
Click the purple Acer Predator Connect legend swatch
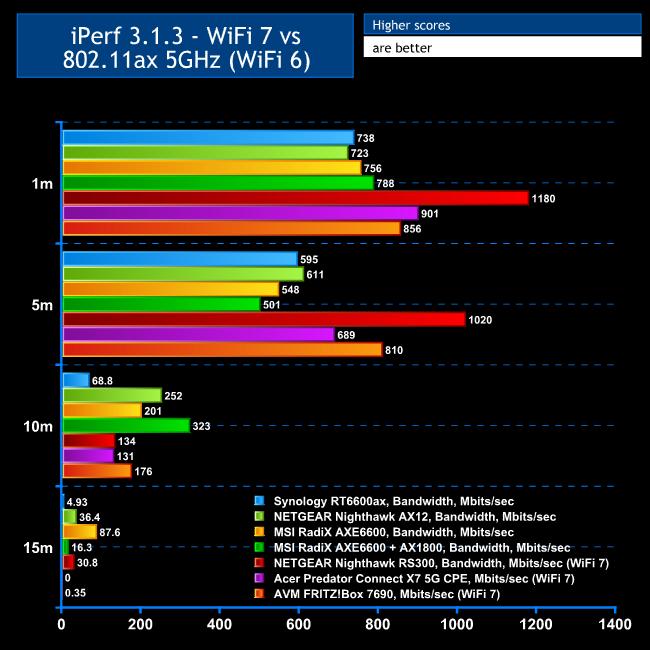pos(259,578)
